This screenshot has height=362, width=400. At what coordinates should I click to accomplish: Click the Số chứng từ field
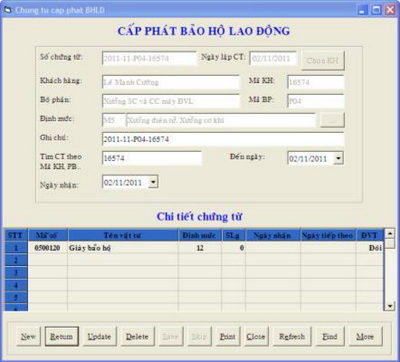pyautogui.click(x=149, y=58)
